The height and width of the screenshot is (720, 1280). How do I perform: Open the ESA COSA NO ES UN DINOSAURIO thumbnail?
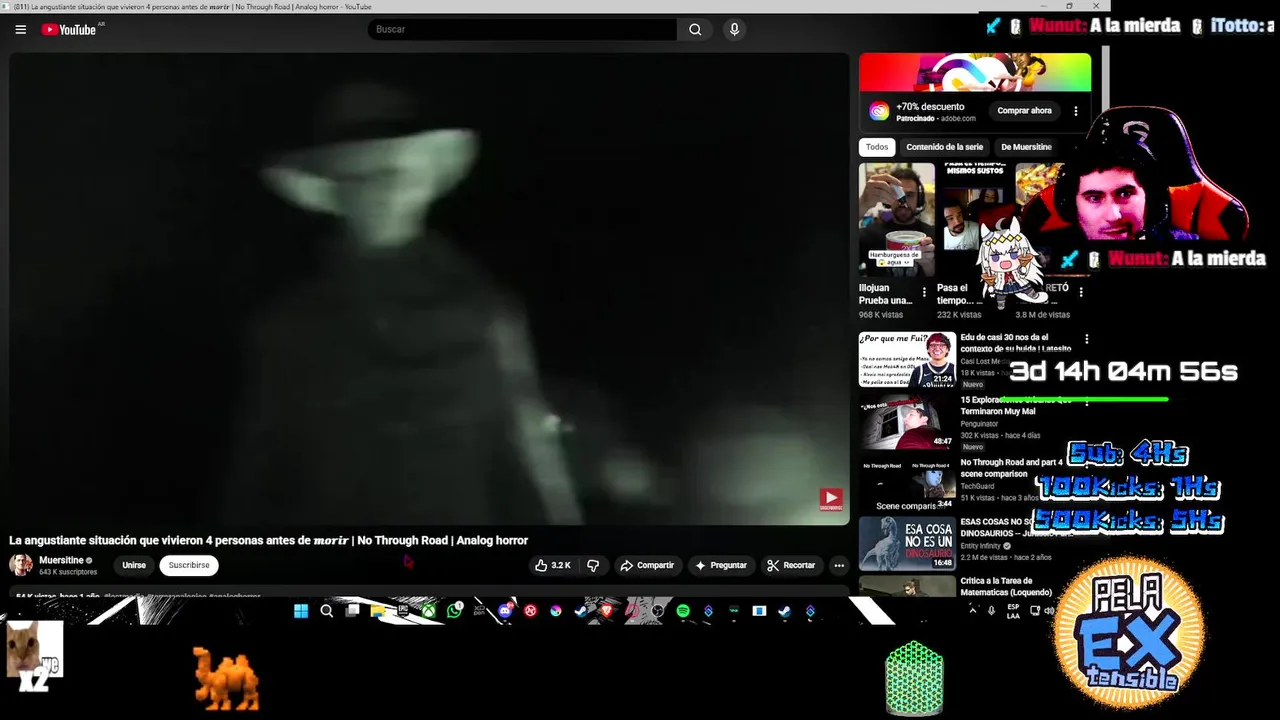point(907,543)
